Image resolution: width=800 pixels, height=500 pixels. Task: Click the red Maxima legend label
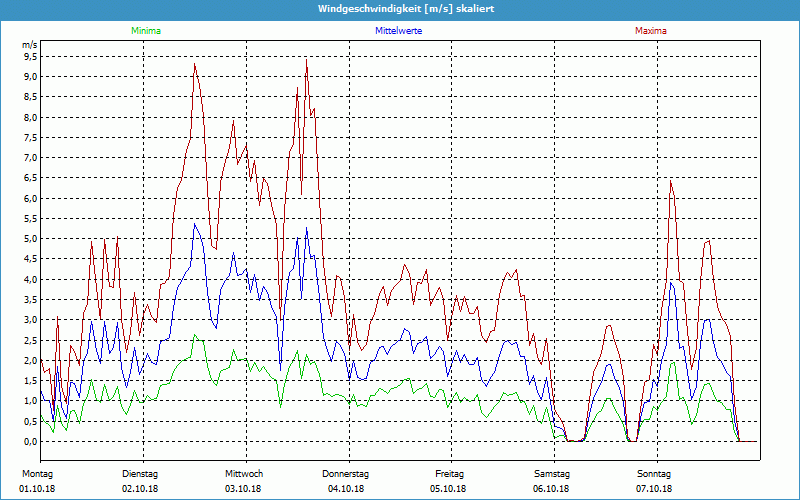tap(651, 31)
